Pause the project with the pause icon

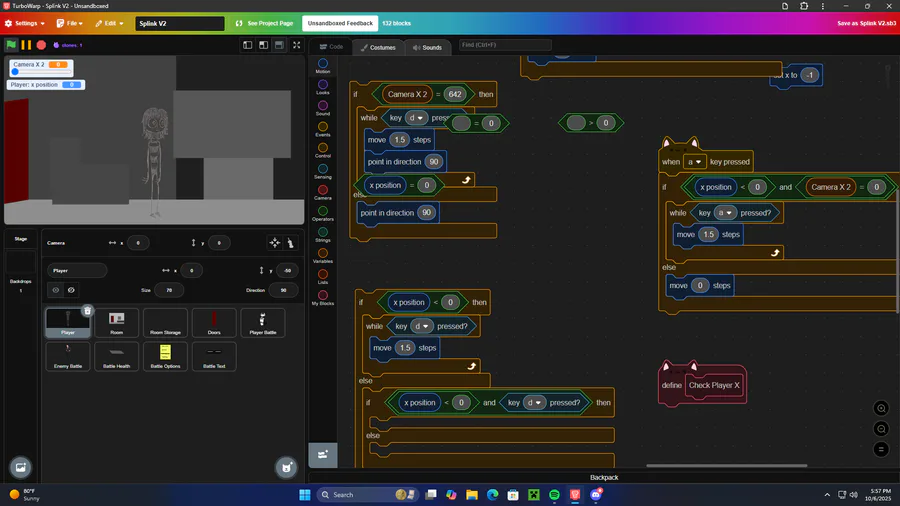coord(26,45)
